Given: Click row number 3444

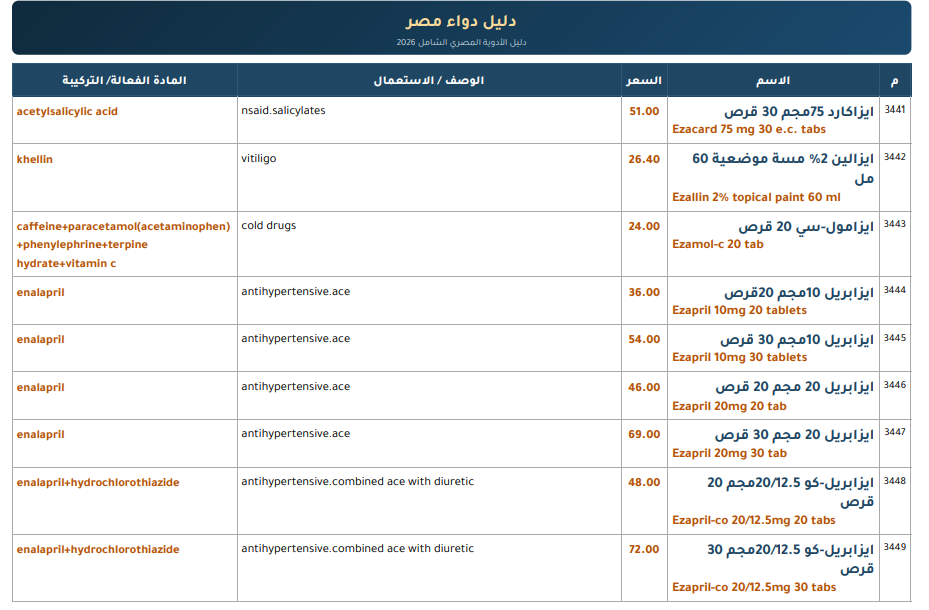Looking at the screenshot, I should point(895,290).
